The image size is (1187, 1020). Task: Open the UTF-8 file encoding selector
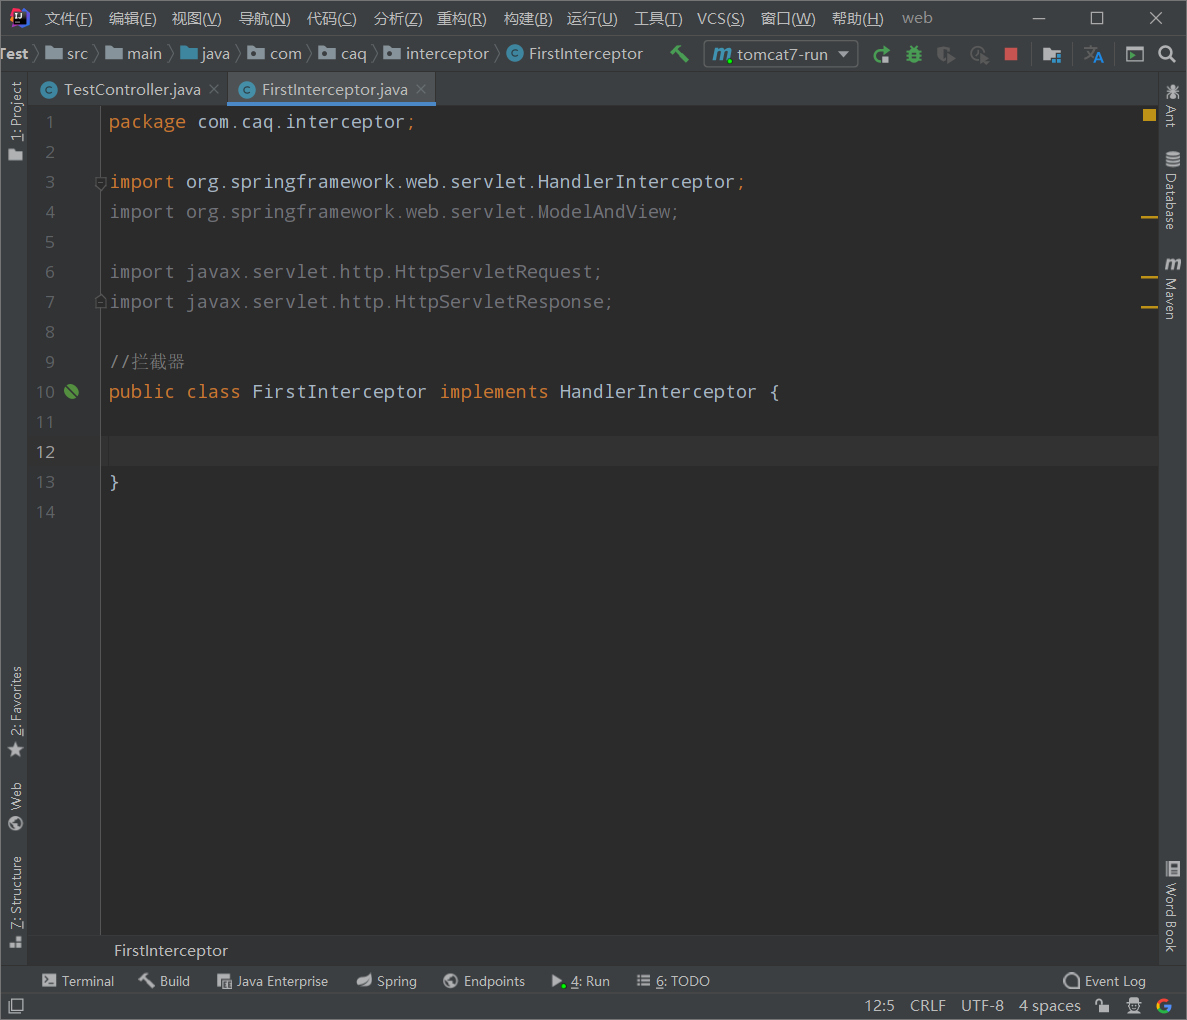click(982, 1006)
